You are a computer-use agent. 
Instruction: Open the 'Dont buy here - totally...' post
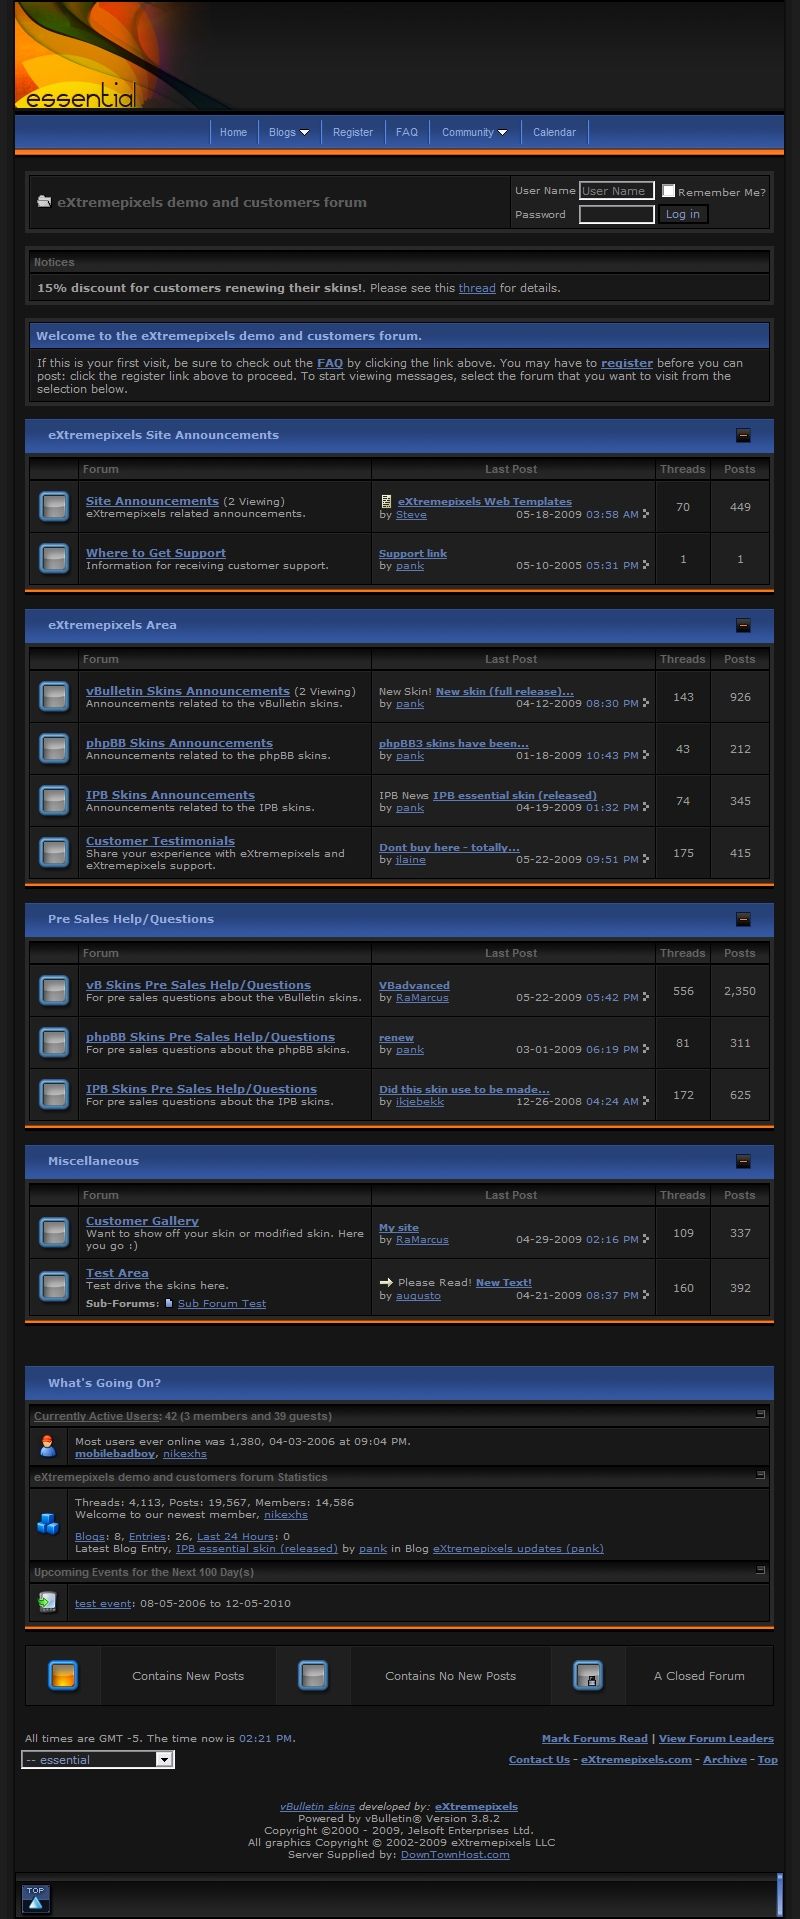coord(449,847)
